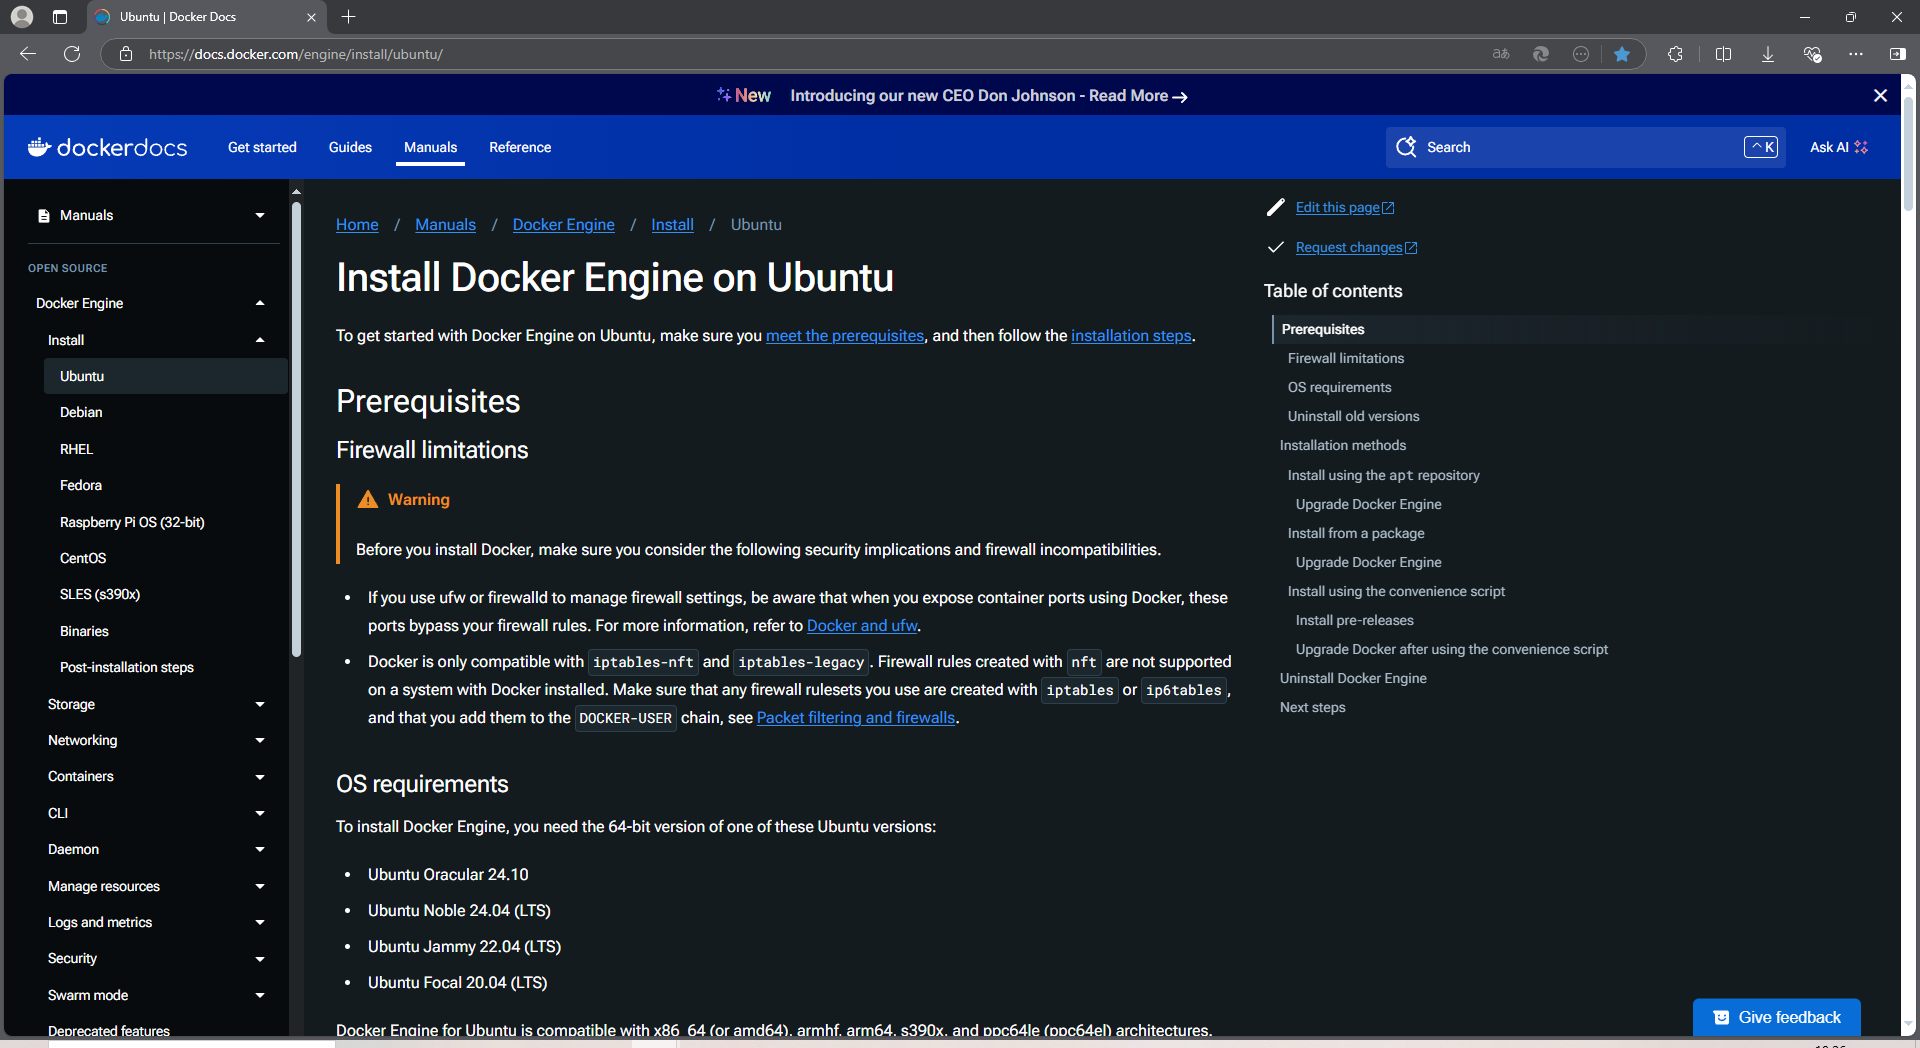Image resolution: width=1920 pixels, height=1048 pixels.
Task: Expand the Swarm mode section
Action: coord(260,995)
